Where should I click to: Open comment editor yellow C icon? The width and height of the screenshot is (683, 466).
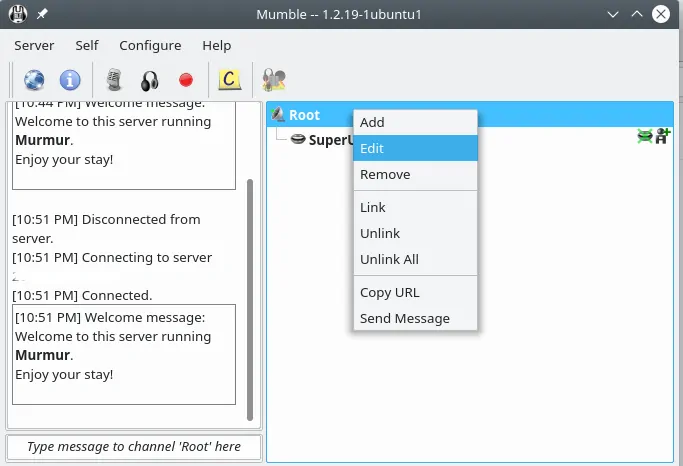coord(230,80)
